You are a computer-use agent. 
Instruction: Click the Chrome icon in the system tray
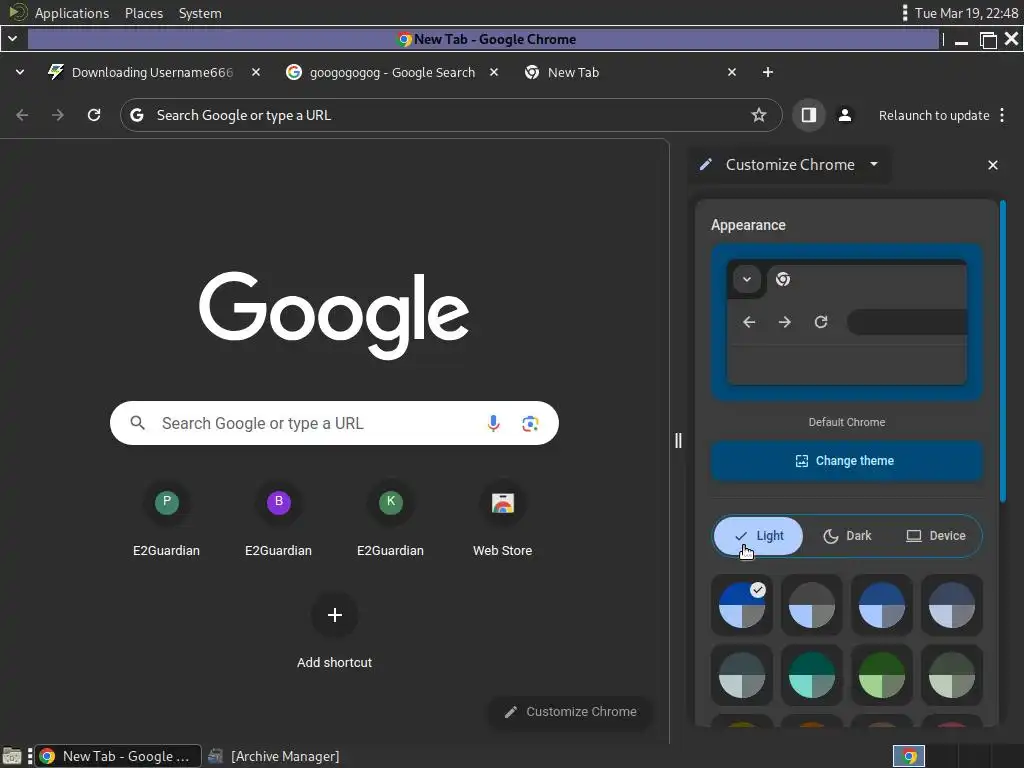909,756
